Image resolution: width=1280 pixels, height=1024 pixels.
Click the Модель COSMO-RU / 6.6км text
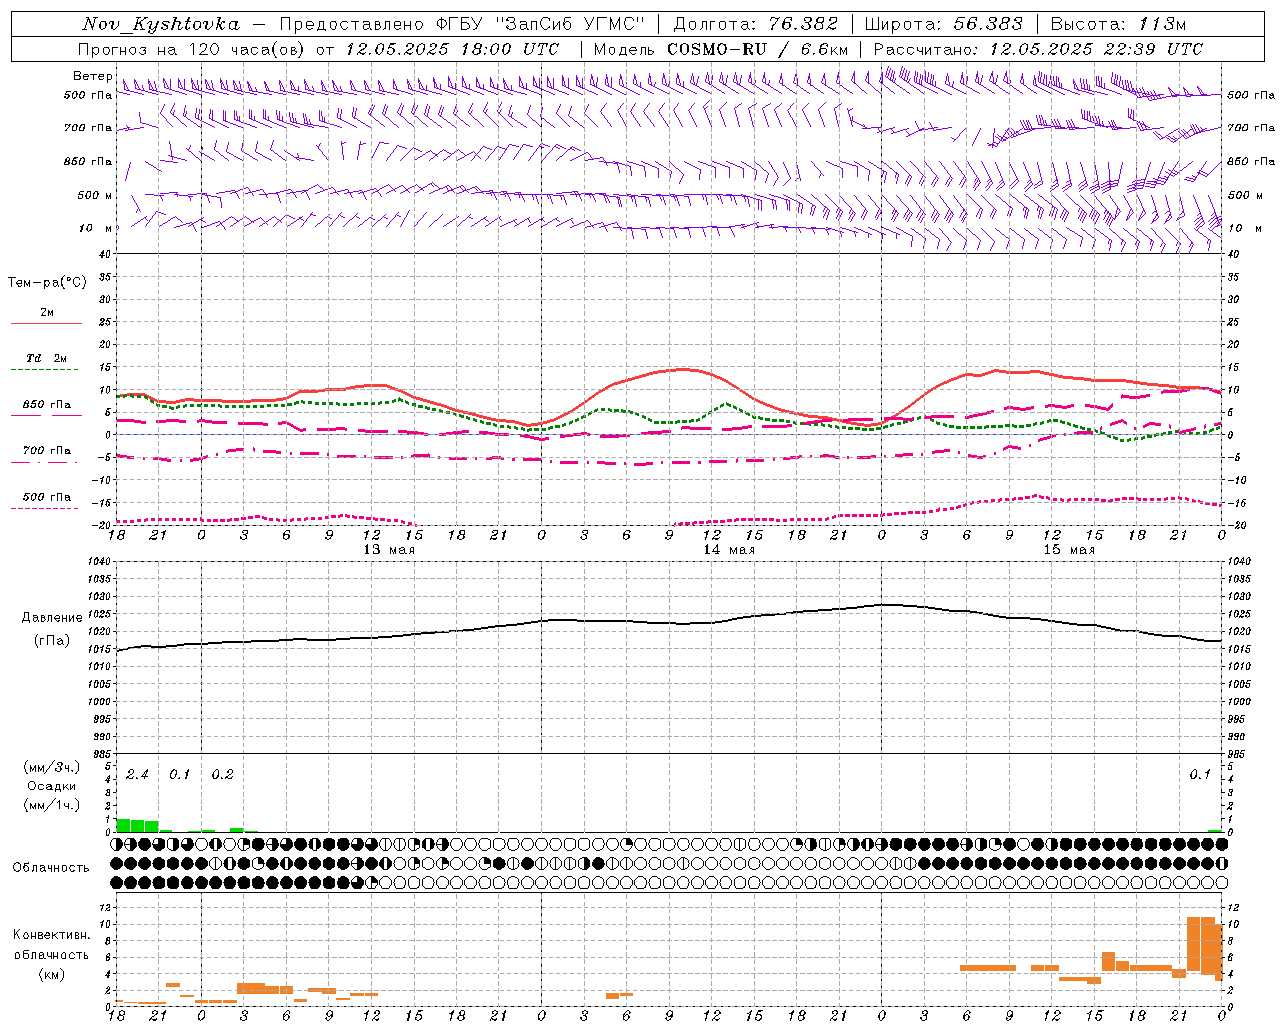721,49
